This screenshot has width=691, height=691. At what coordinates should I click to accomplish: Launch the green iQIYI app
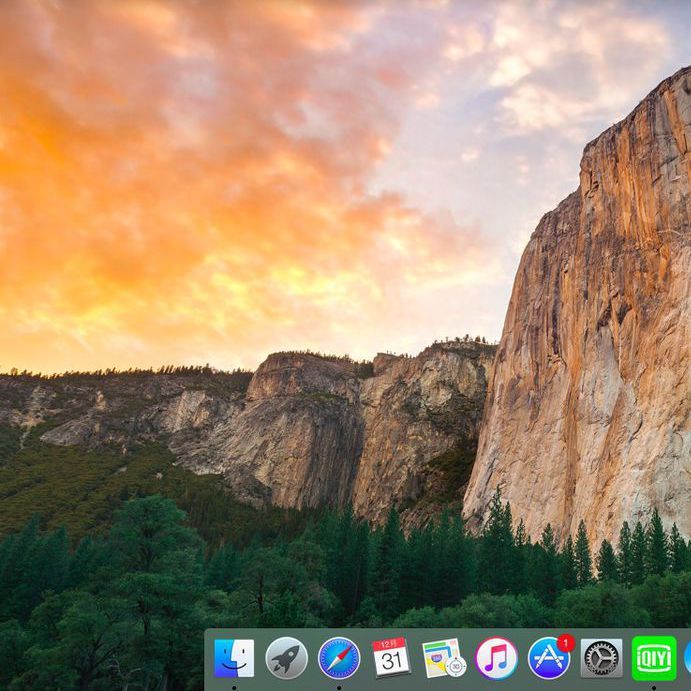tap(654, 658)
